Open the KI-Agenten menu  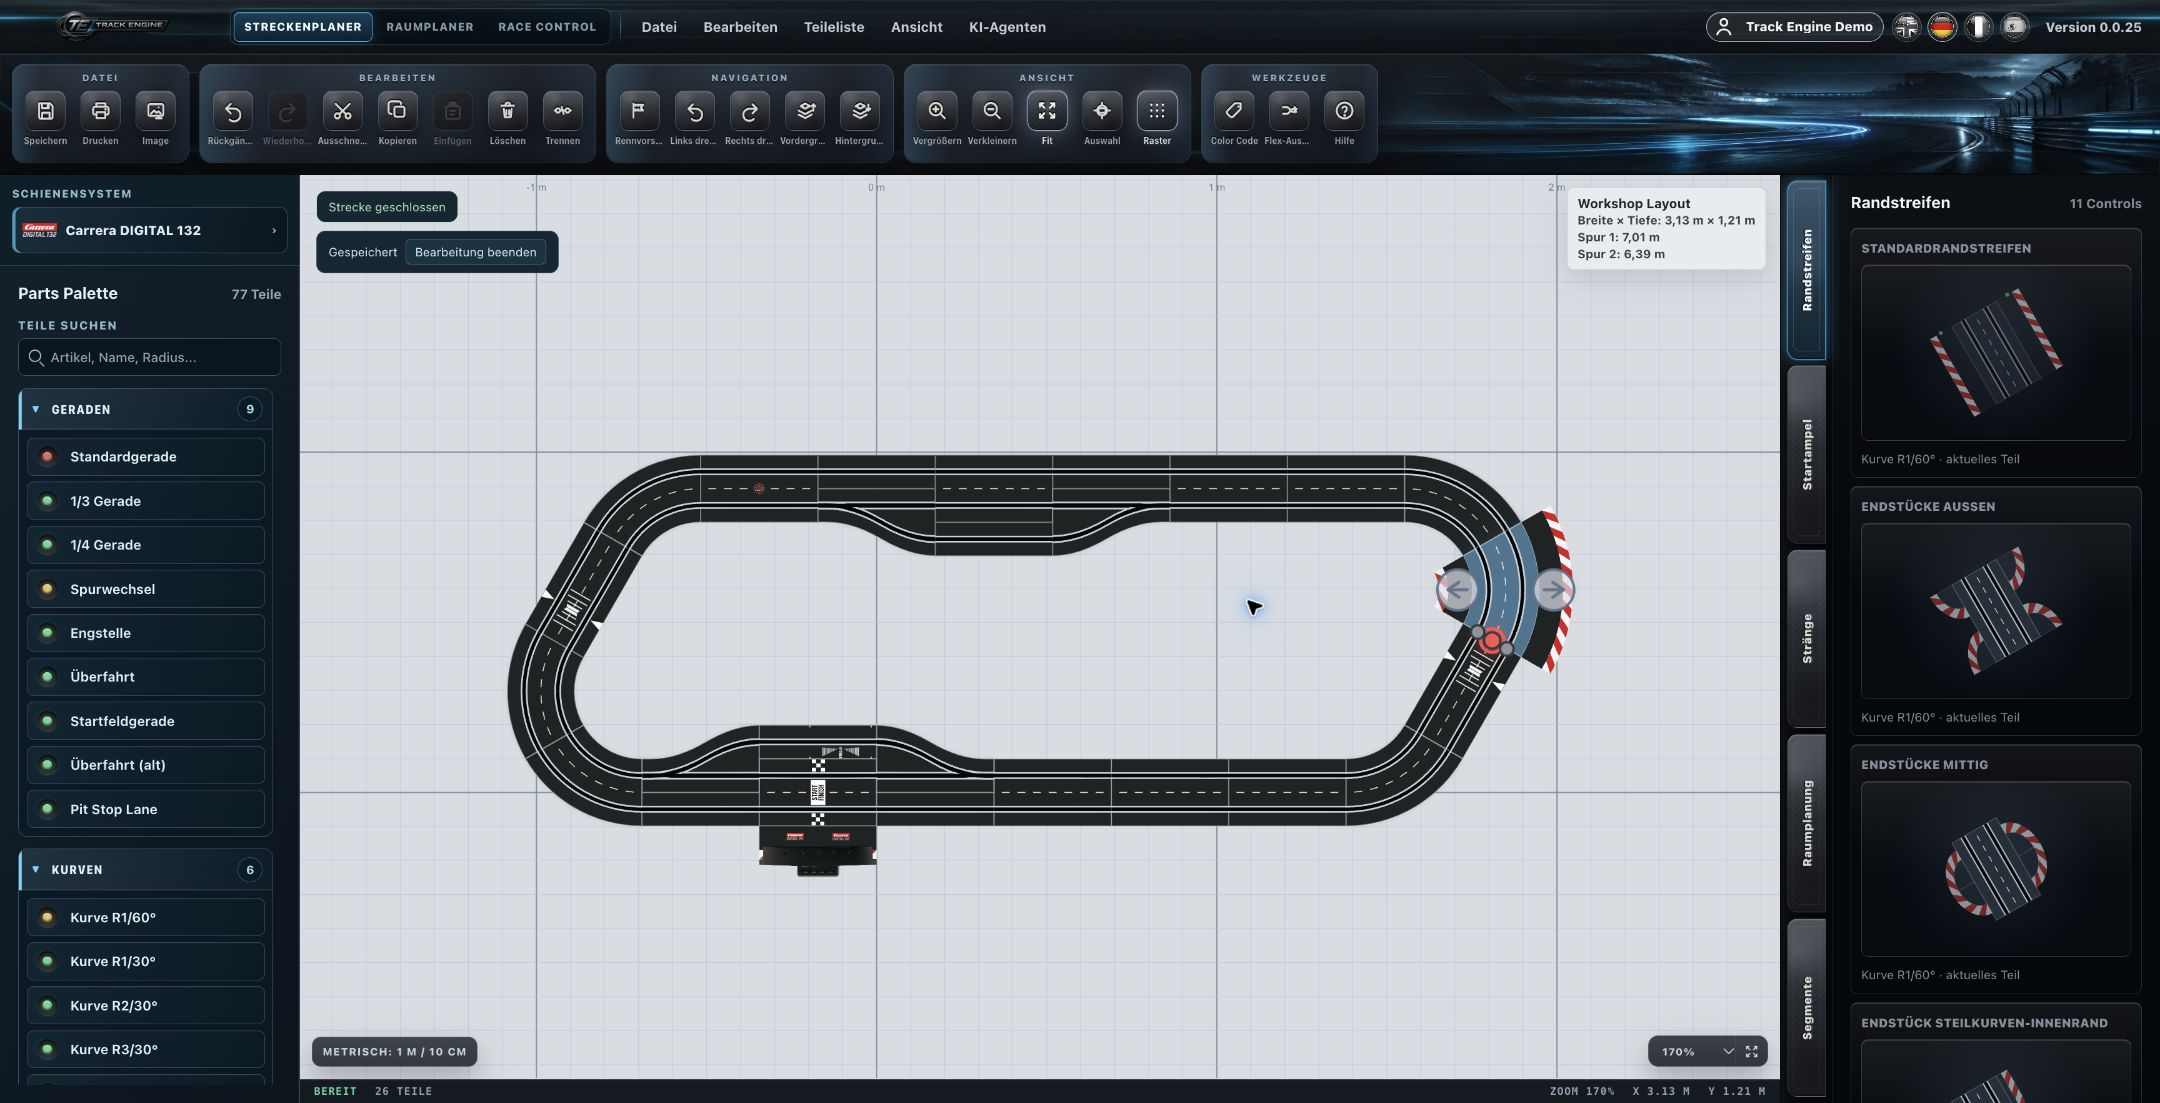(x=1007, y=27)
